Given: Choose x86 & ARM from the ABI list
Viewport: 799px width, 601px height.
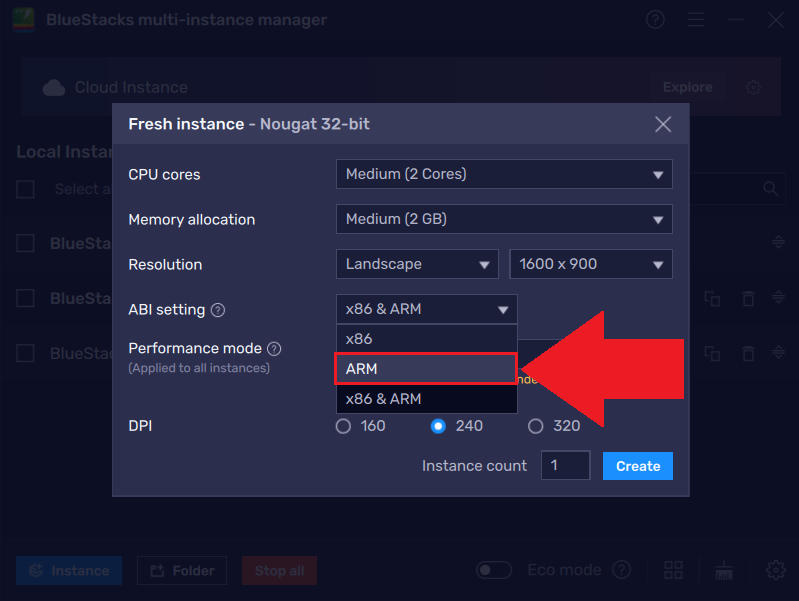Looking at the screenshot, I should tap(427, 399).
